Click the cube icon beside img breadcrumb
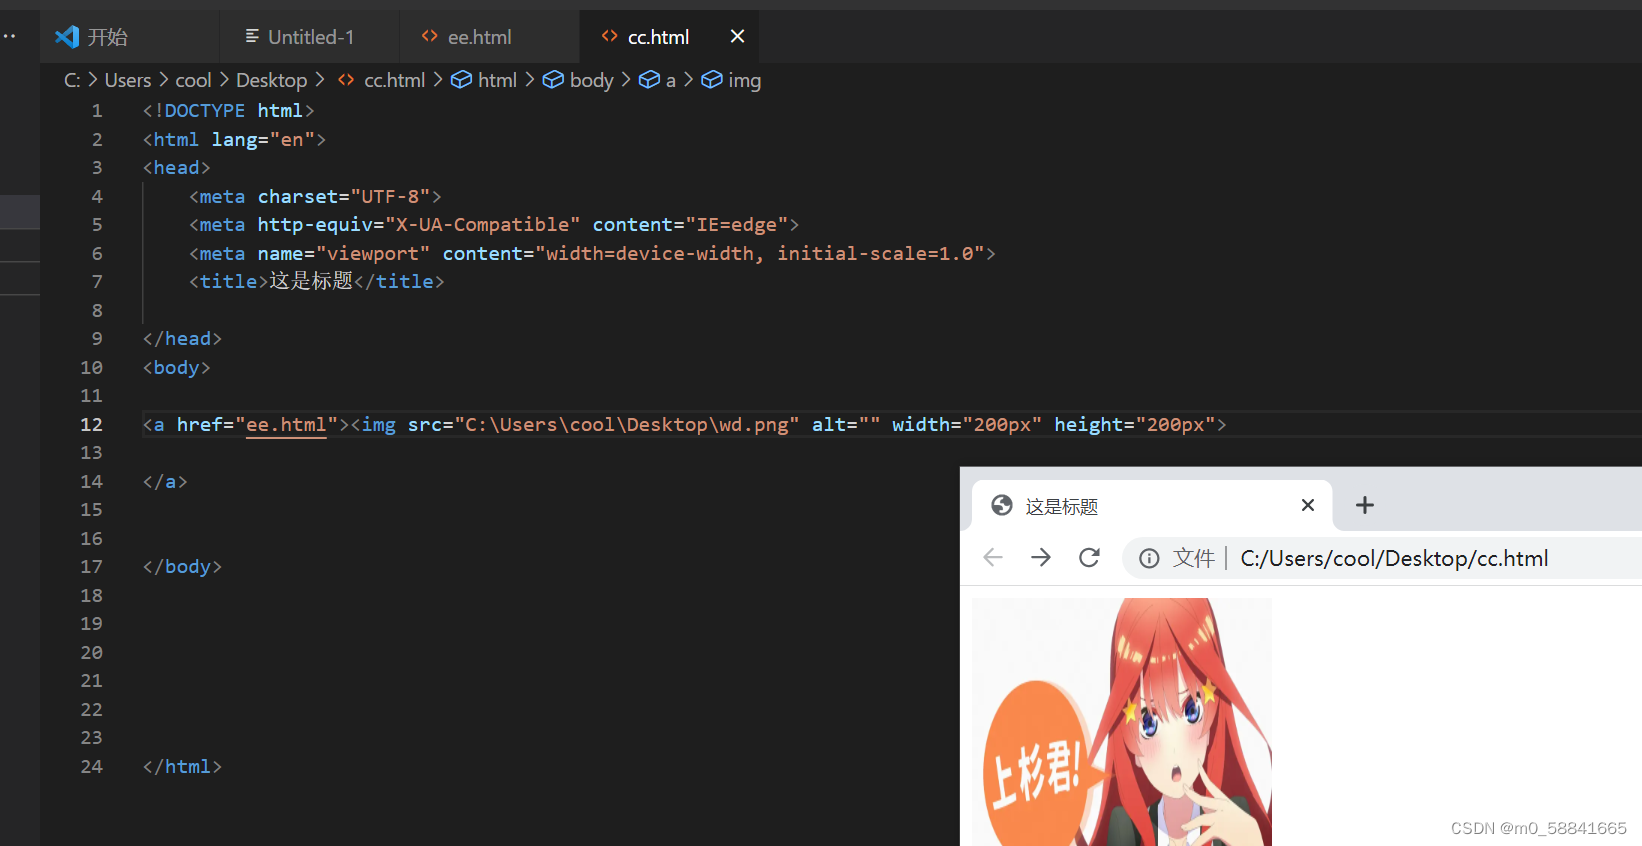Screen dimensions: 1642x846 pyautogui.click(x=711, y=79)
